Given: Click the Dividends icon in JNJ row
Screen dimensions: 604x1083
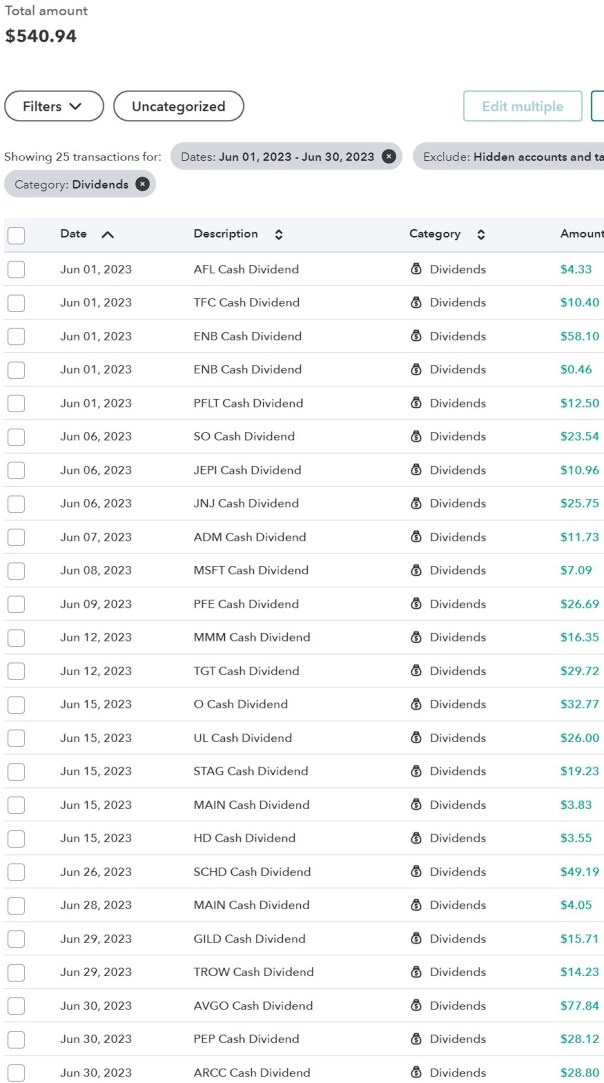Looking at the screenshot, I should point(416,503).
